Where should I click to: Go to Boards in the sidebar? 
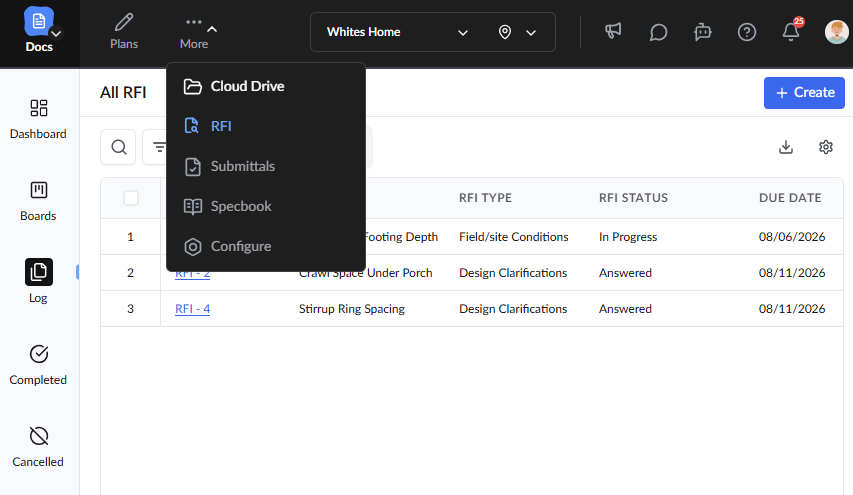pos(38,201)
